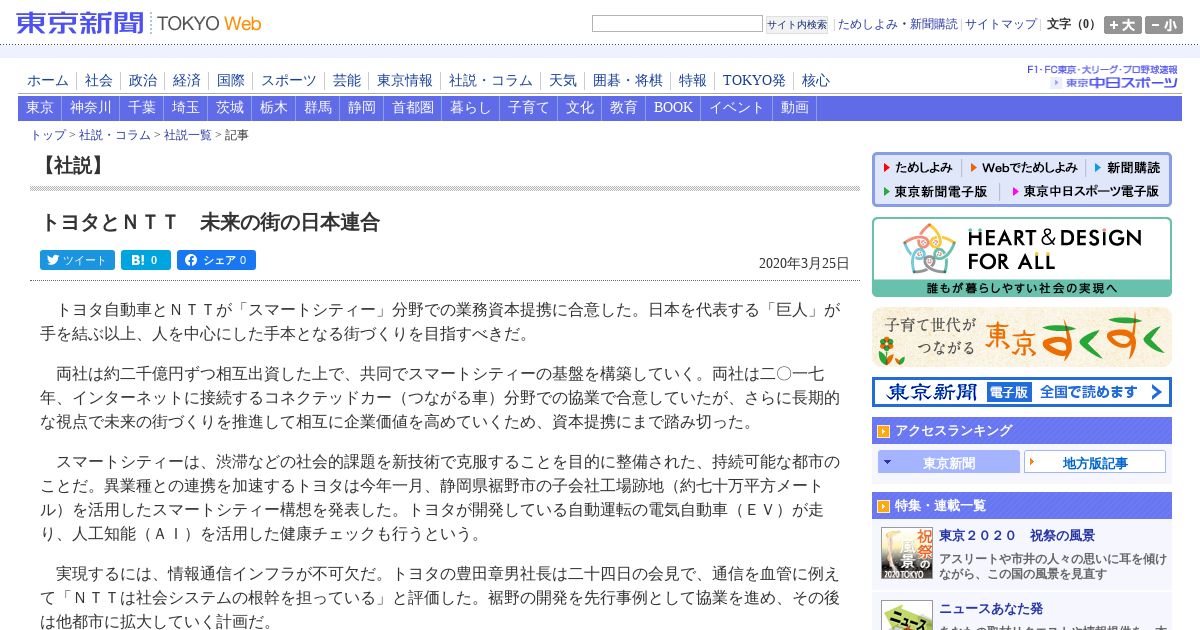The image size is (1200, 630).
Task: Select 静岡 regional tab
Action: click(x=362, y=108)
